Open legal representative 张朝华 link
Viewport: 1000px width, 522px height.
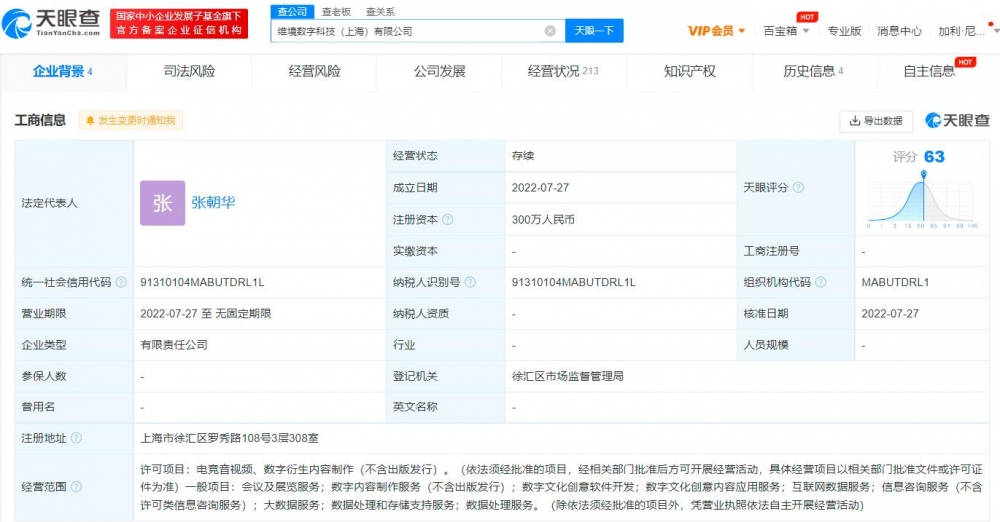213,203
